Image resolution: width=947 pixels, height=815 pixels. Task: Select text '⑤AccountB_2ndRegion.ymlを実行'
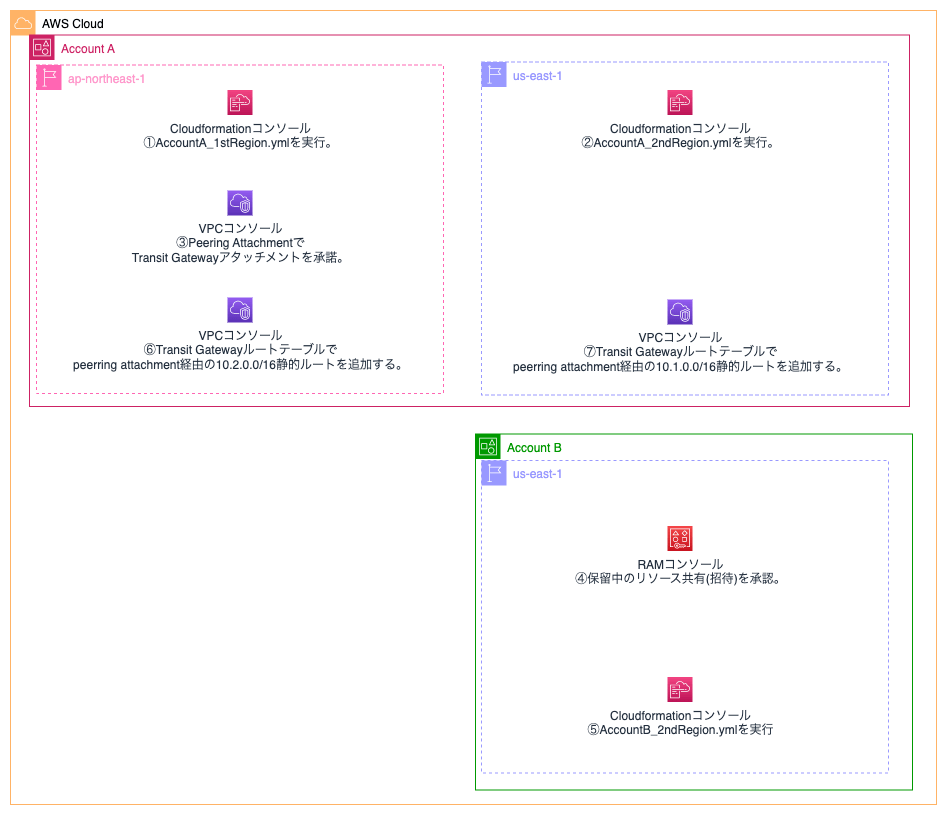point(680,730)
